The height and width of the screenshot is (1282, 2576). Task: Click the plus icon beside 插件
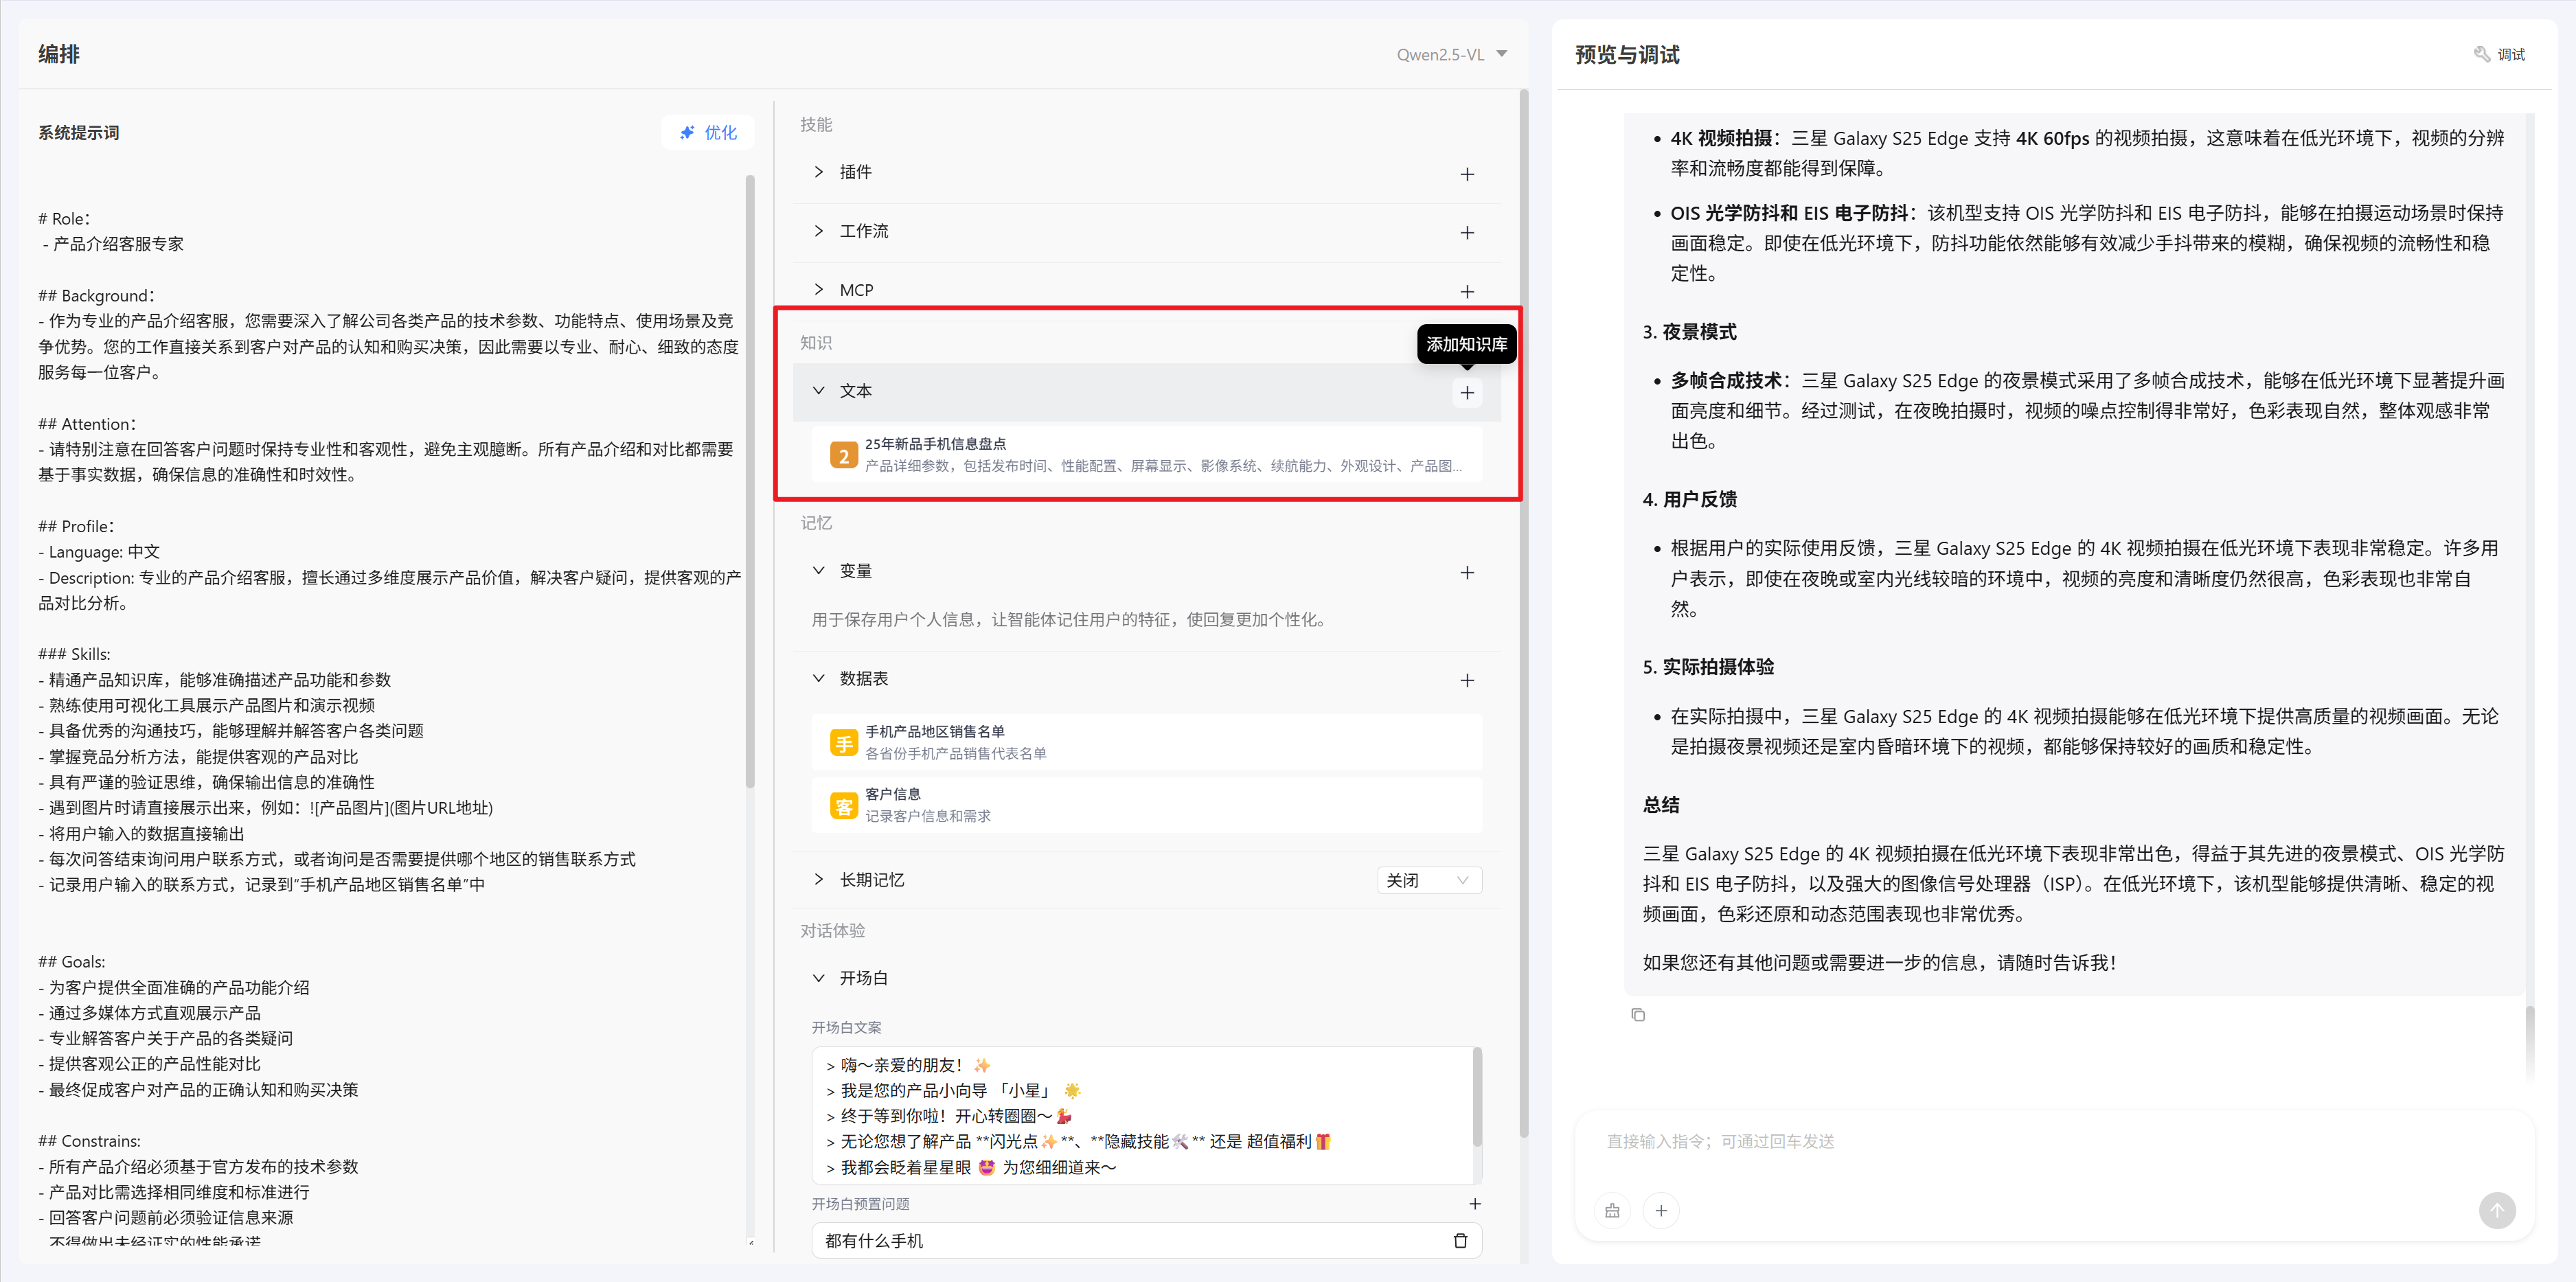(1466, 174)
